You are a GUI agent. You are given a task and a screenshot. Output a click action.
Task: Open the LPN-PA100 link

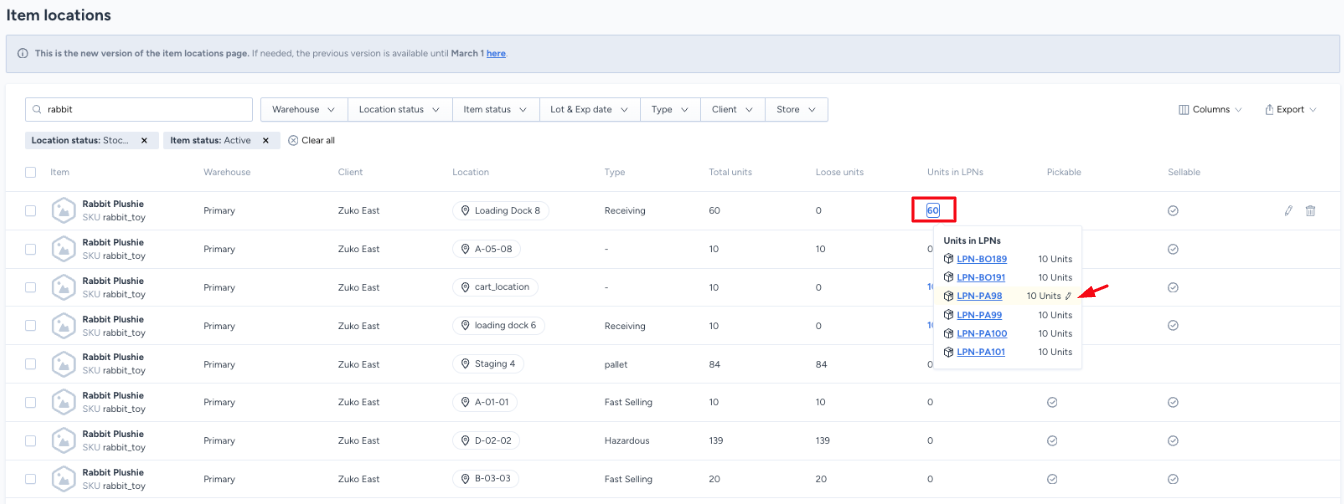point(981,334)
